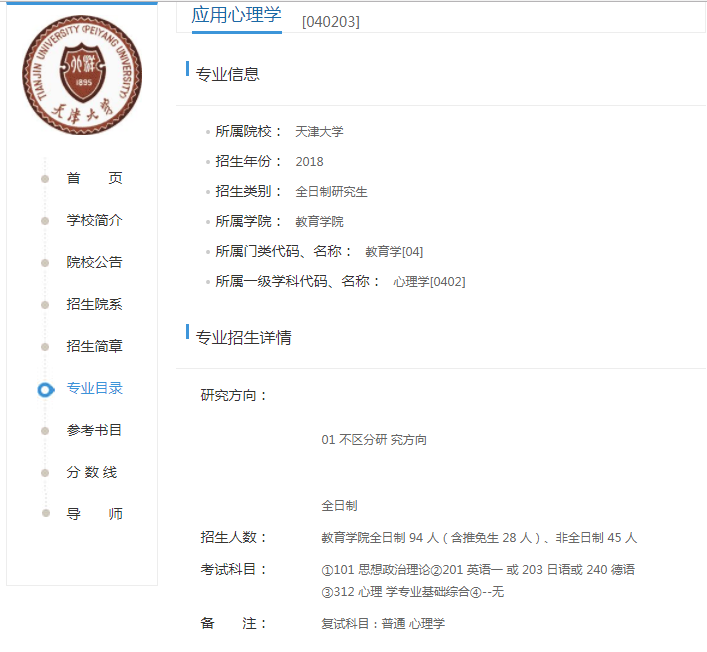
Task: Click the enrollment numbers line with 94 人
Action: (479, 537)
